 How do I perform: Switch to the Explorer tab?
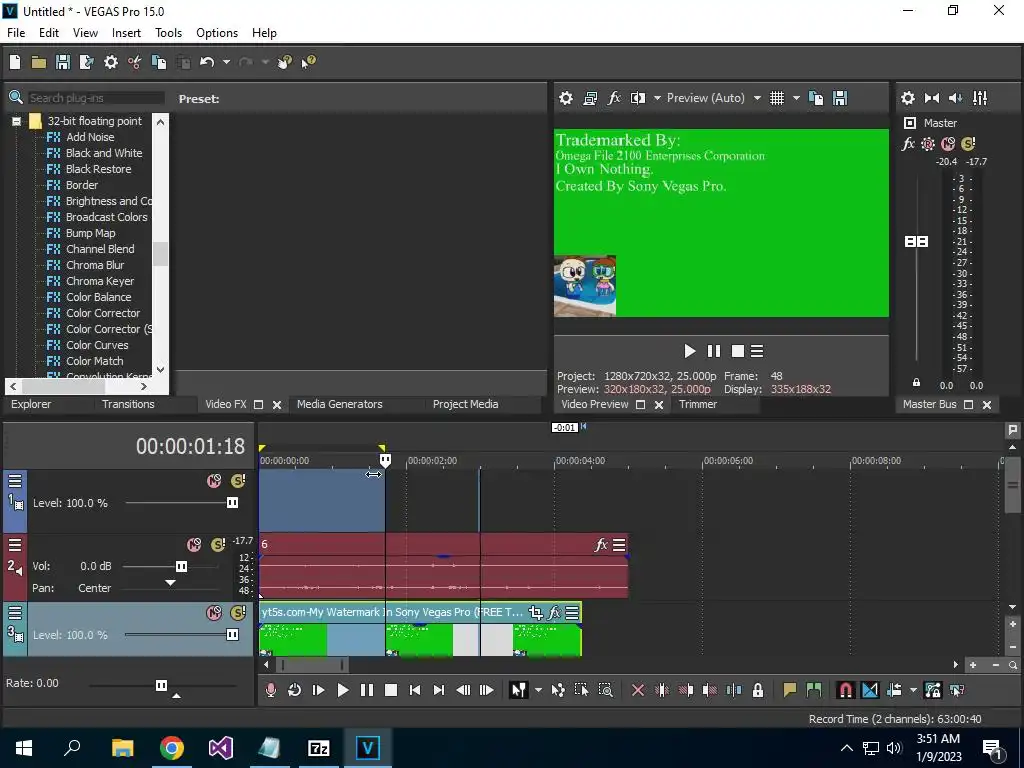pyautogui.click(x=31, y=404)
